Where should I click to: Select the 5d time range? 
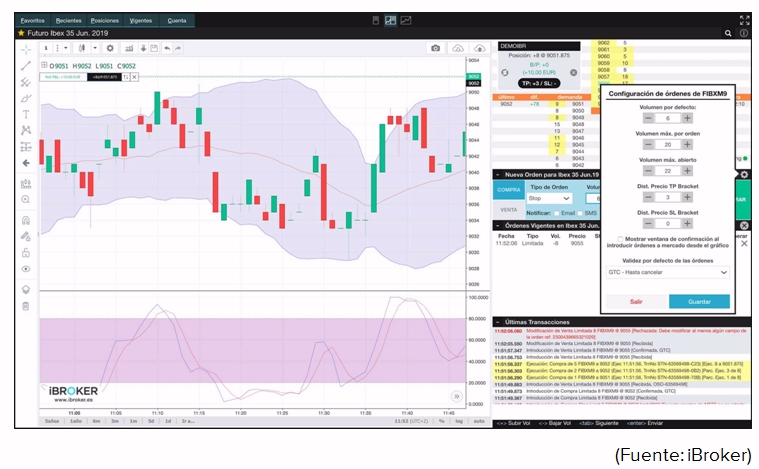(149, 422)
